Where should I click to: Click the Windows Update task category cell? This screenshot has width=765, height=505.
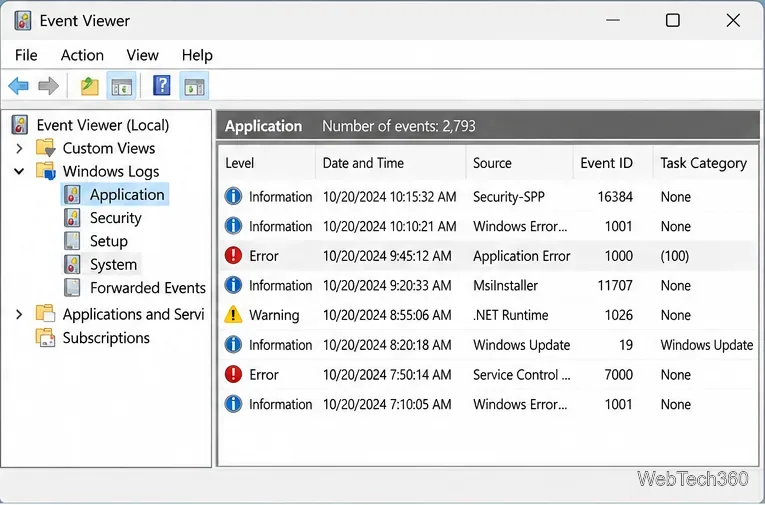pyautogui.click(x=707, y=345)
